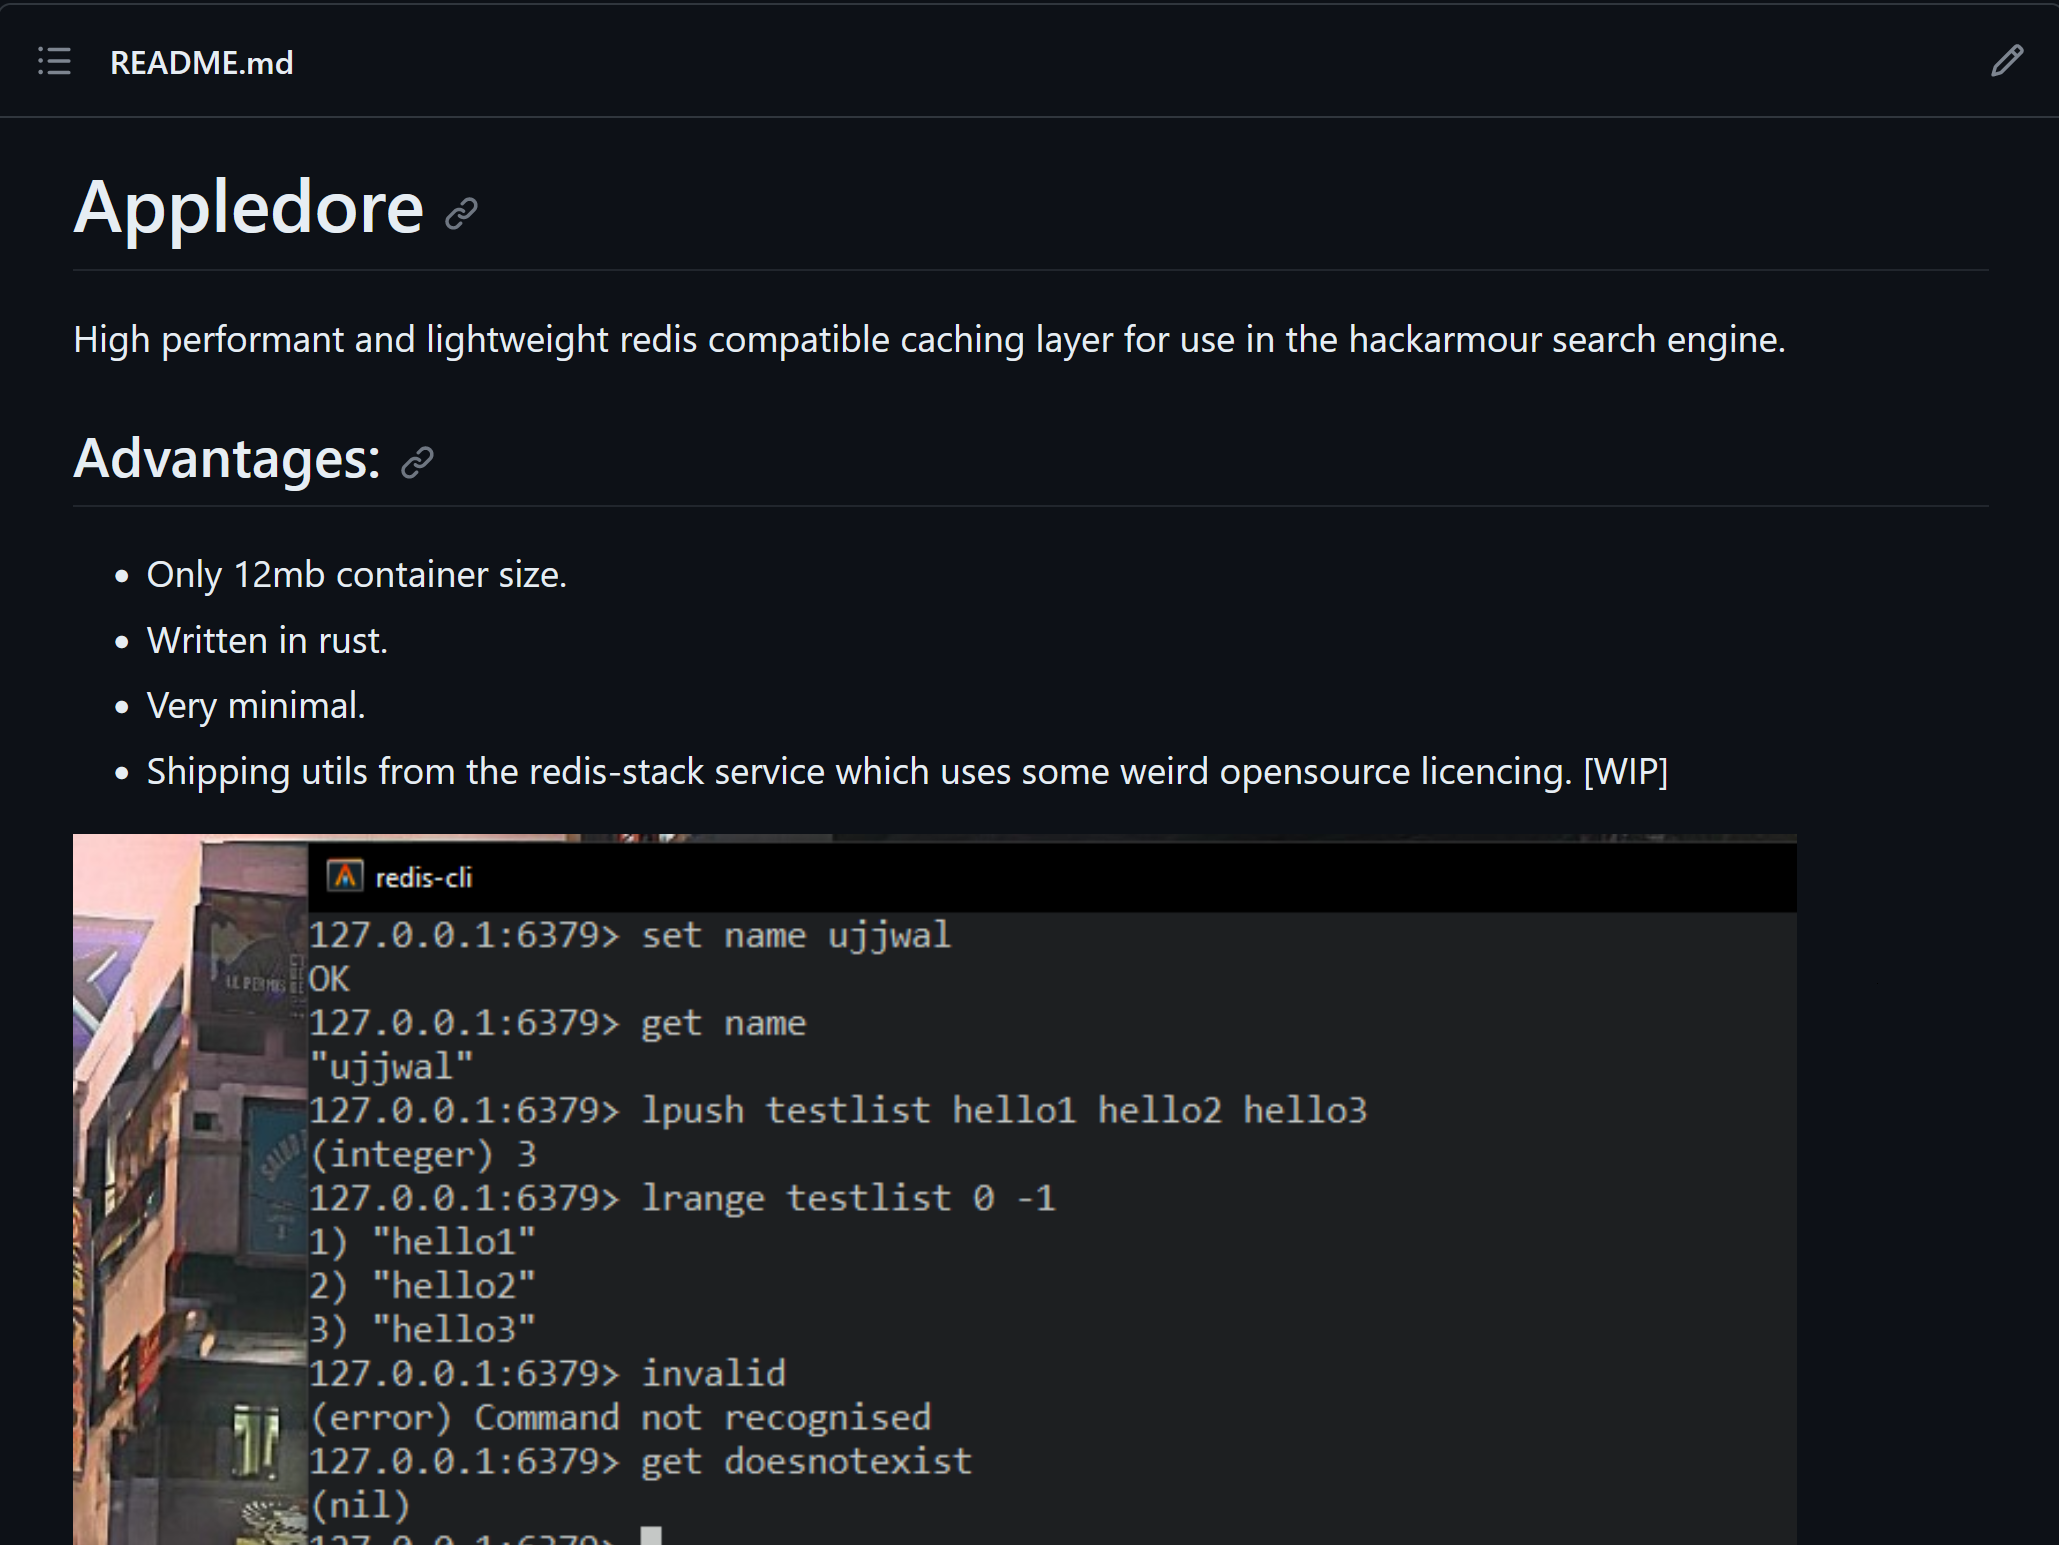The image size is (2059, 1545).
Task: Click the Only 12mb container size bullet
Action: pos(356,575)
